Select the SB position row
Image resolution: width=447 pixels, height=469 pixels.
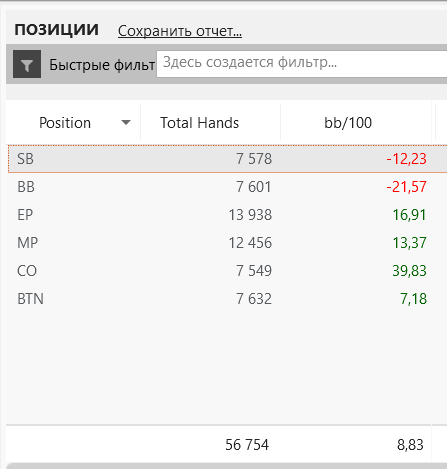point(227,159)
